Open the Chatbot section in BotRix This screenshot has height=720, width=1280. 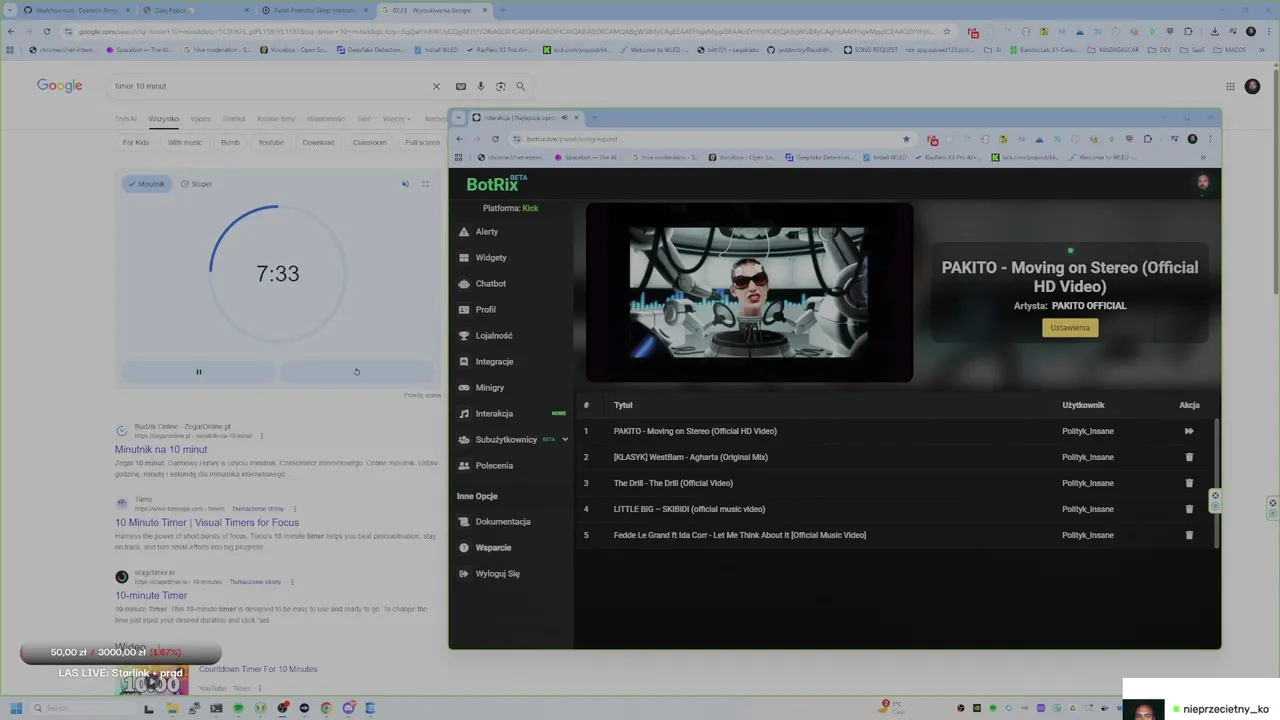coord(490,283)
